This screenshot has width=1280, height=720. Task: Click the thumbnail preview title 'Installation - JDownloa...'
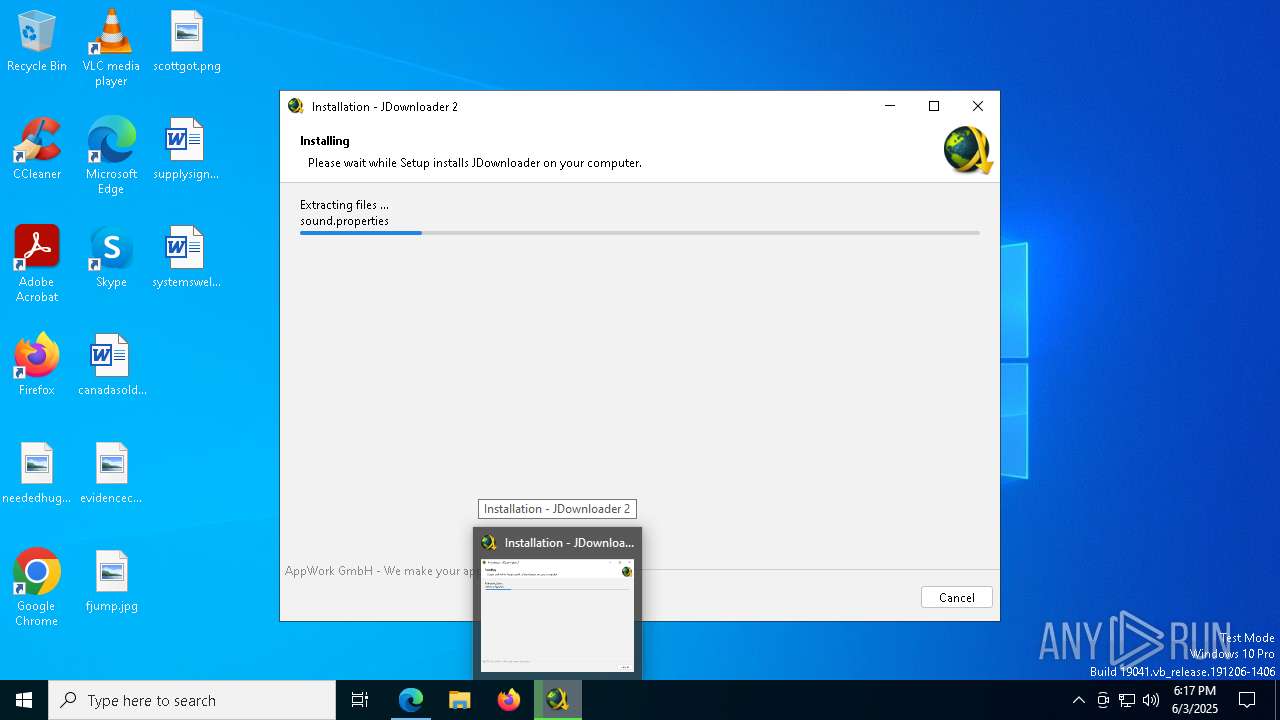(569, 543)
